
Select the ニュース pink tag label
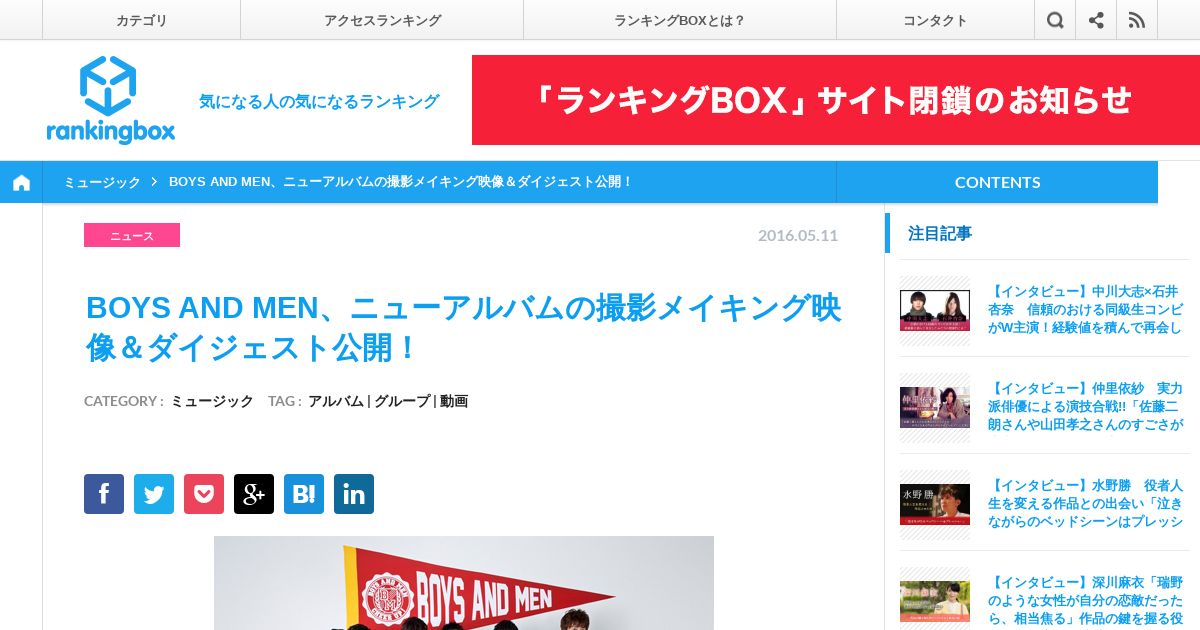(132, 235)
